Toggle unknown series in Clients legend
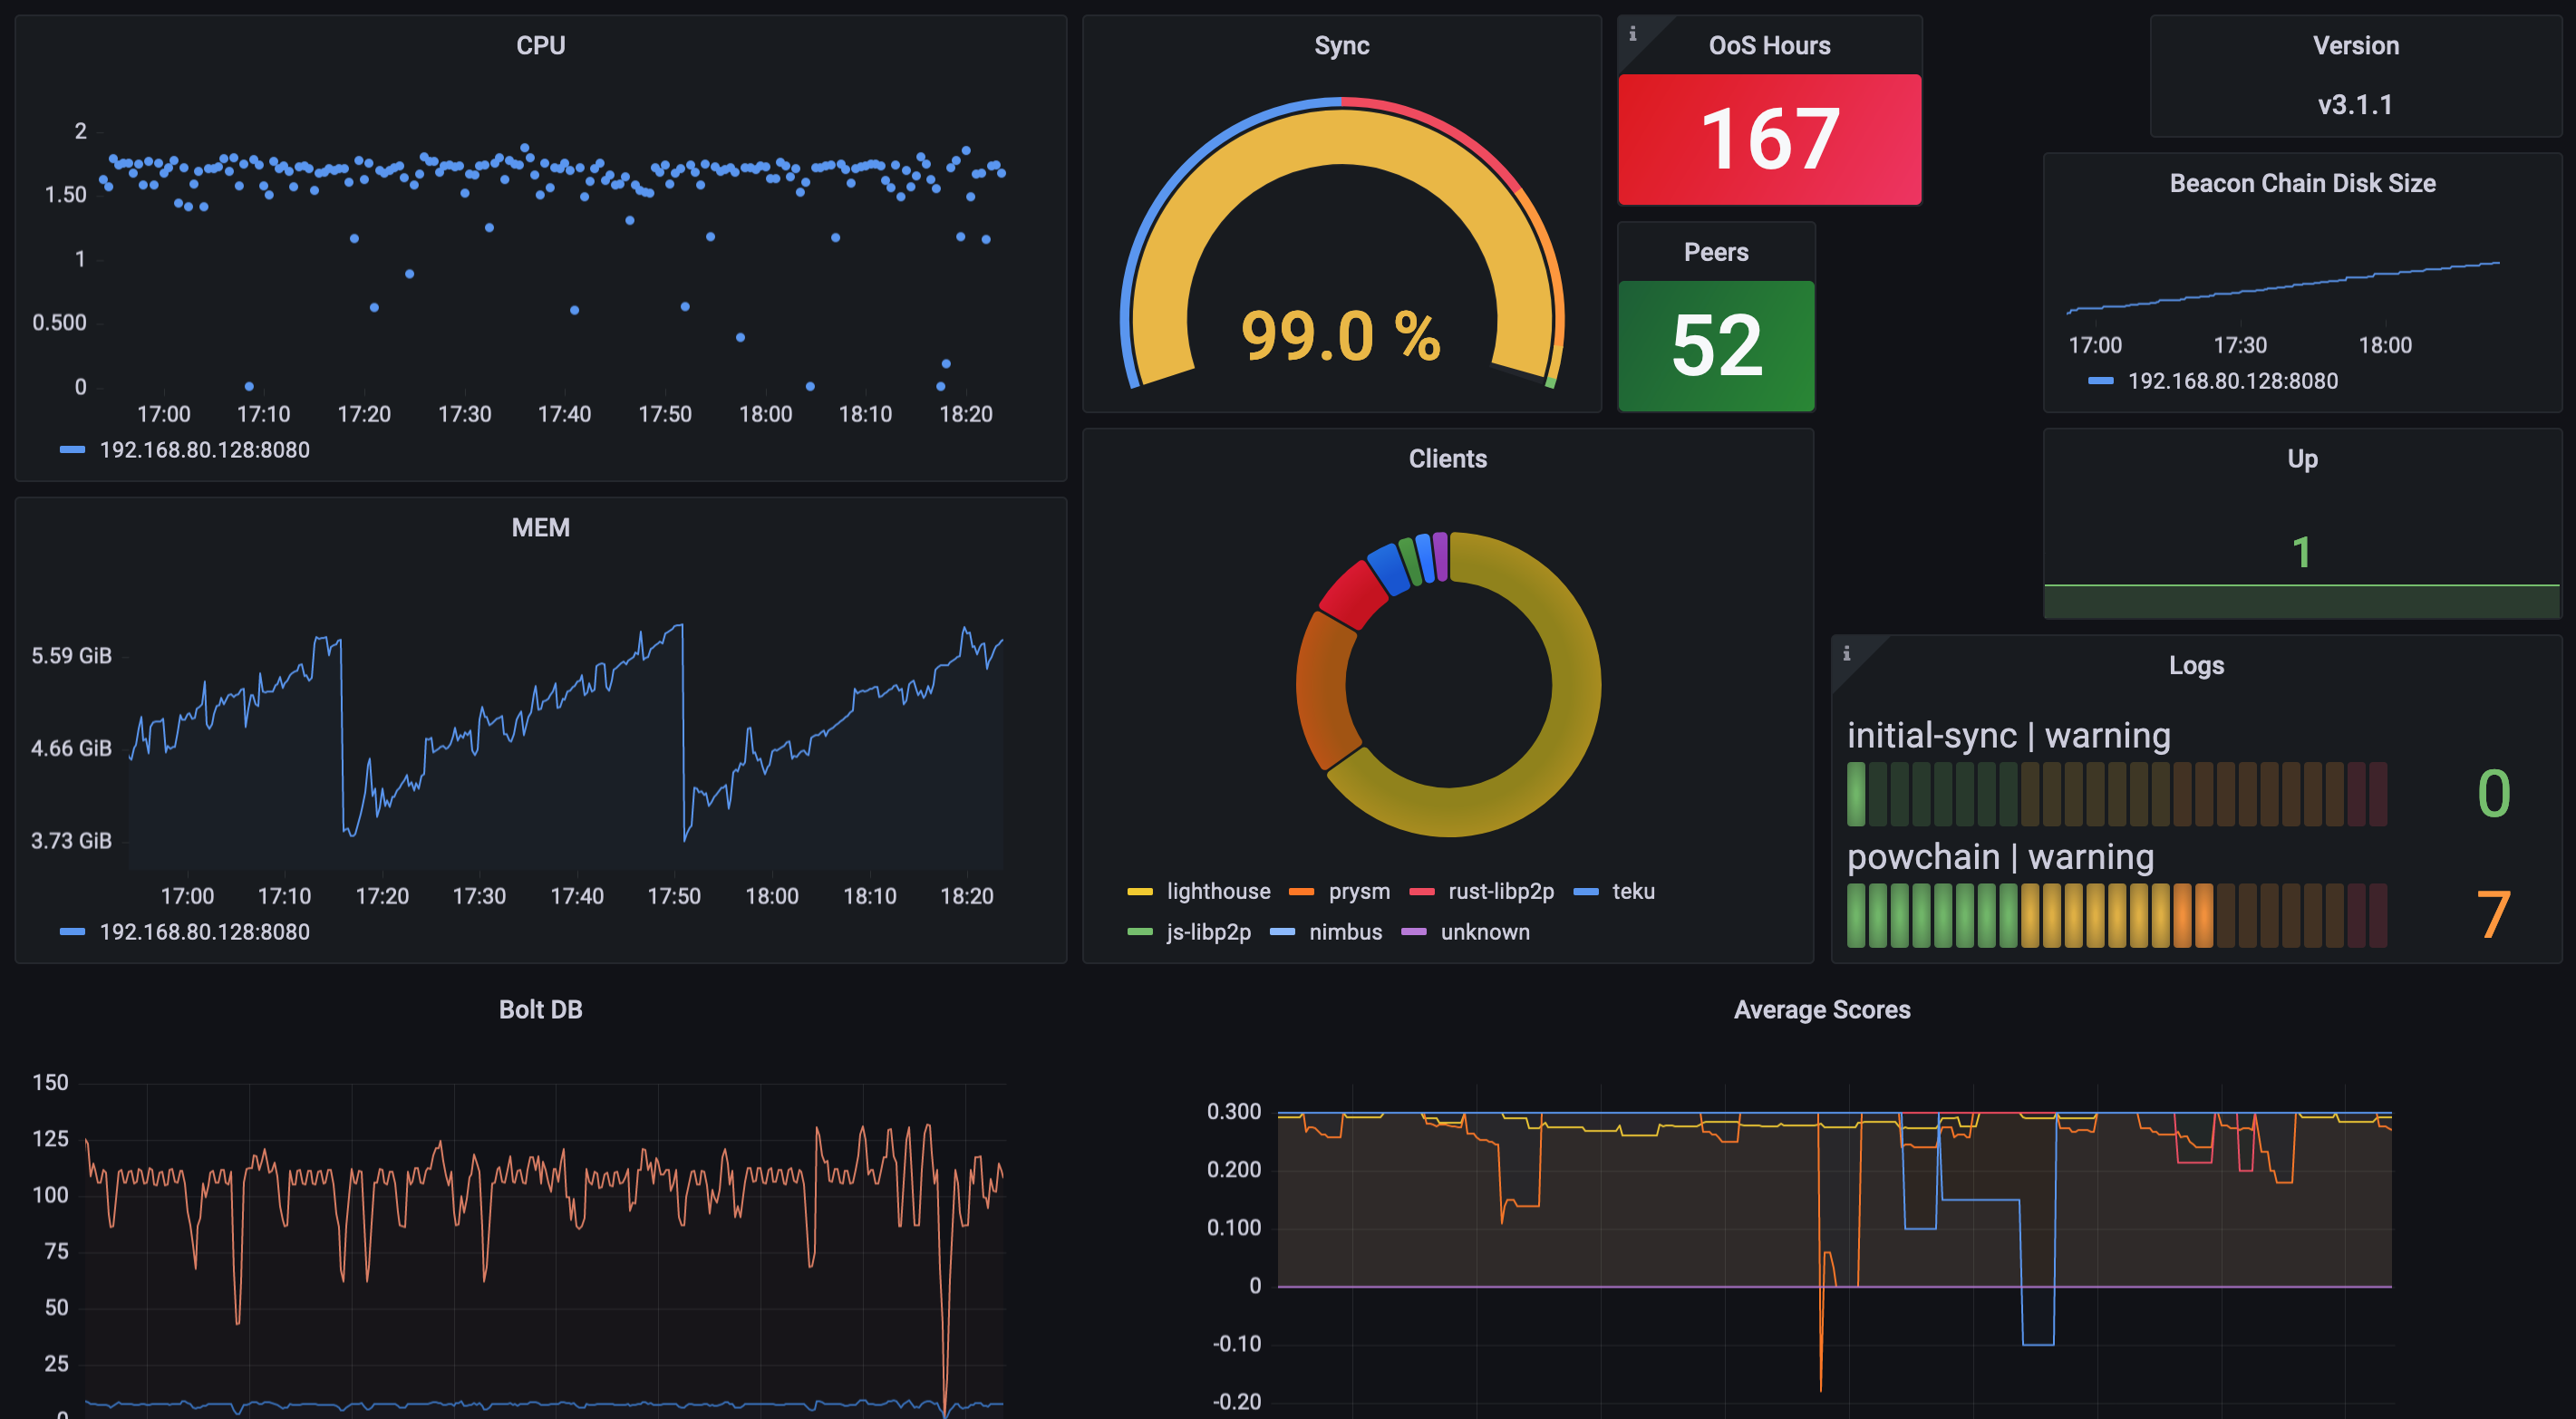 coord(1485,932)
